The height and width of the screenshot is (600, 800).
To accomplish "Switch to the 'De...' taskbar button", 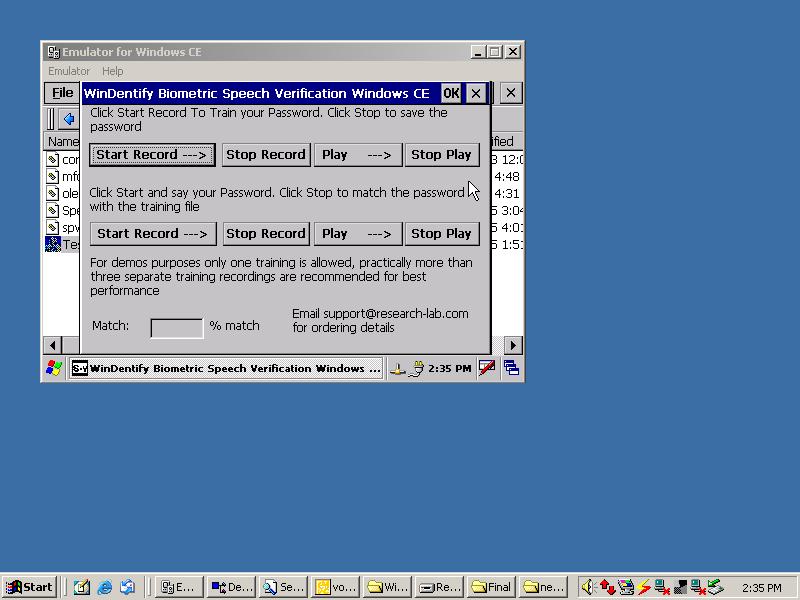I will (232, 587).
